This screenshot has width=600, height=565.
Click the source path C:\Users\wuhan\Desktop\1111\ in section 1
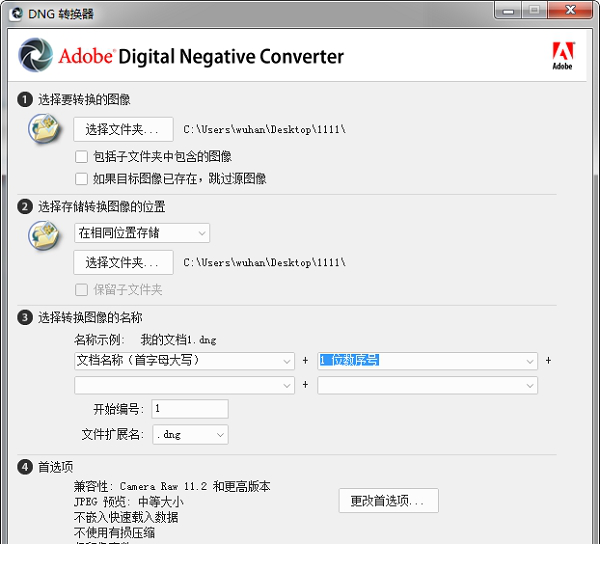[x=264, y=130]
